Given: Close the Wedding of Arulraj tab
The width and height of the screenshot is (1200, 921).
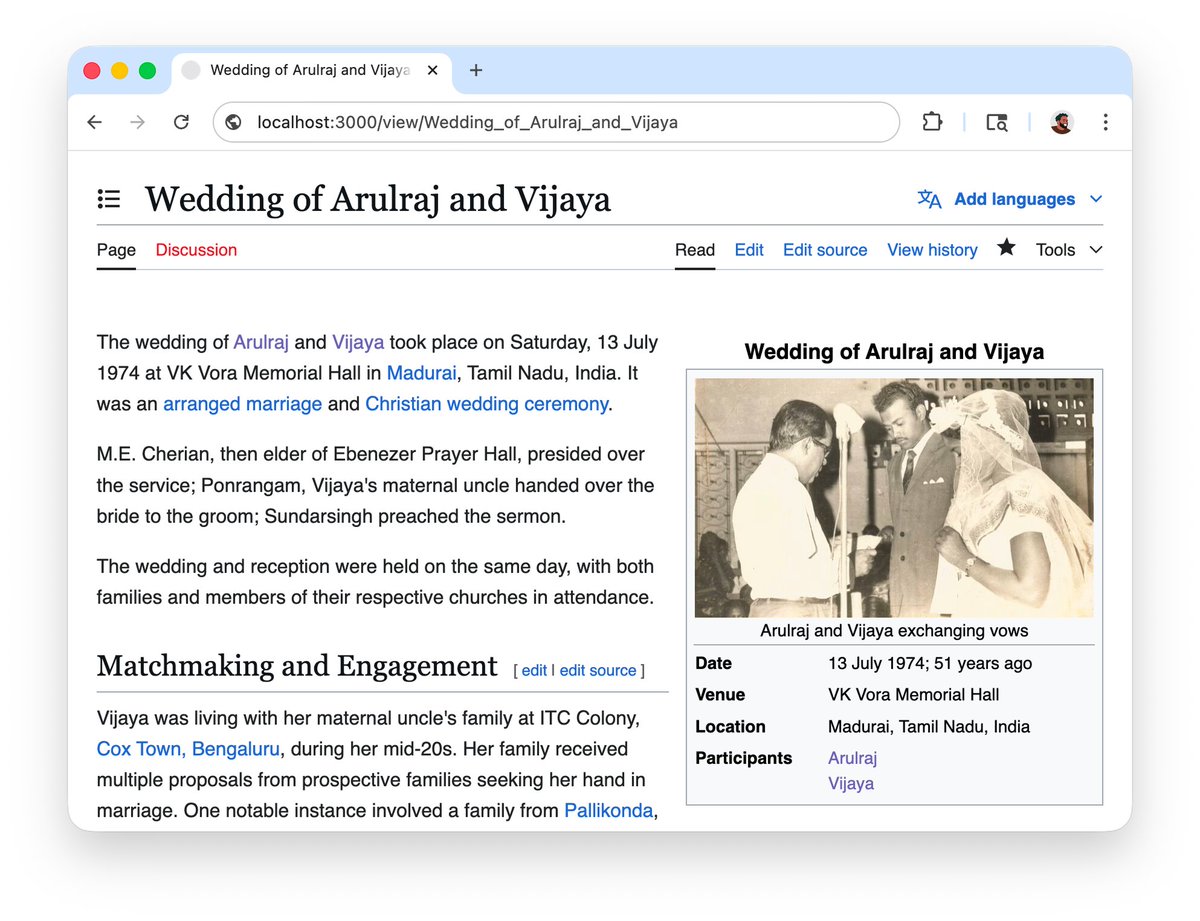Looking at the screenshot, I should (x=432, y=70).
